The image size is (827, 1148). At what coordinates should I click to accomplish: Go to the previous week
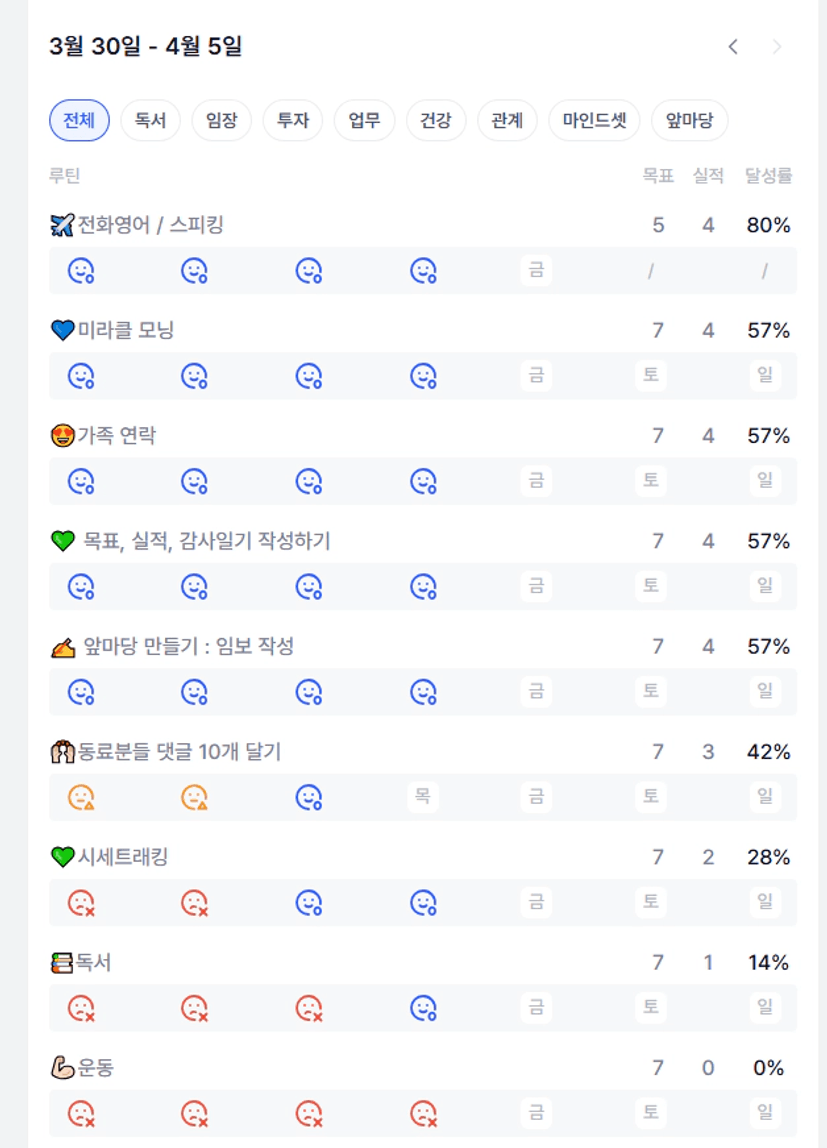[x=733, y=47]
